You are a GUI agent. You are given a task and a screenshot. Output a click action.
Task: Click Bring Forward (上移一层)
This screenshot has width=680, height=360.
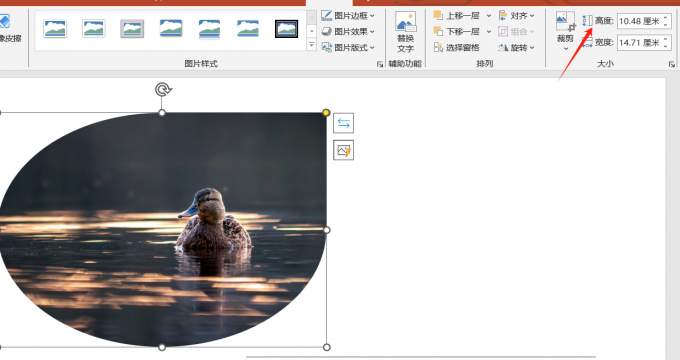tap(457, 16)
